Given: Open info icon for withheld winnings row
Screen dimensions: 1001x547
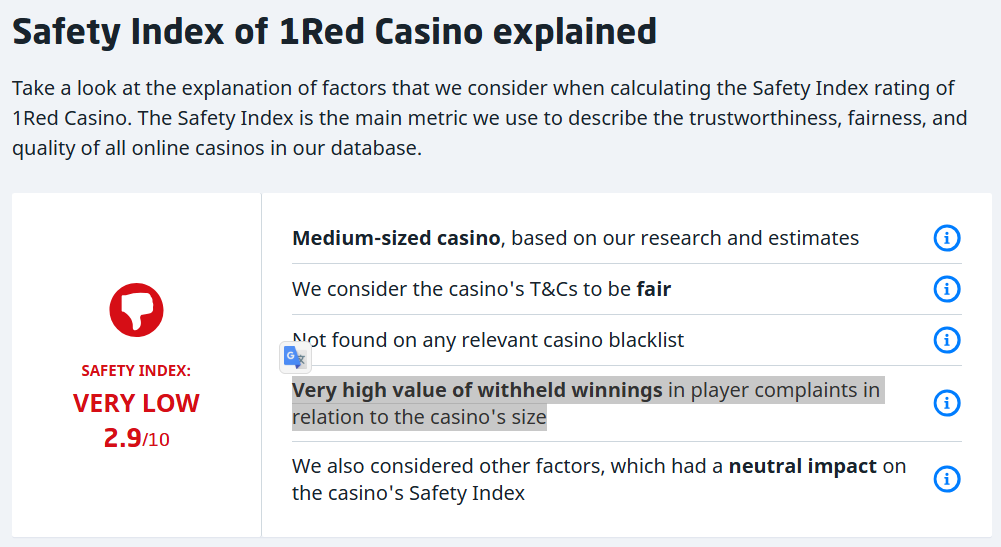Looking at the screenshot, I should click(x=947, y=403).
